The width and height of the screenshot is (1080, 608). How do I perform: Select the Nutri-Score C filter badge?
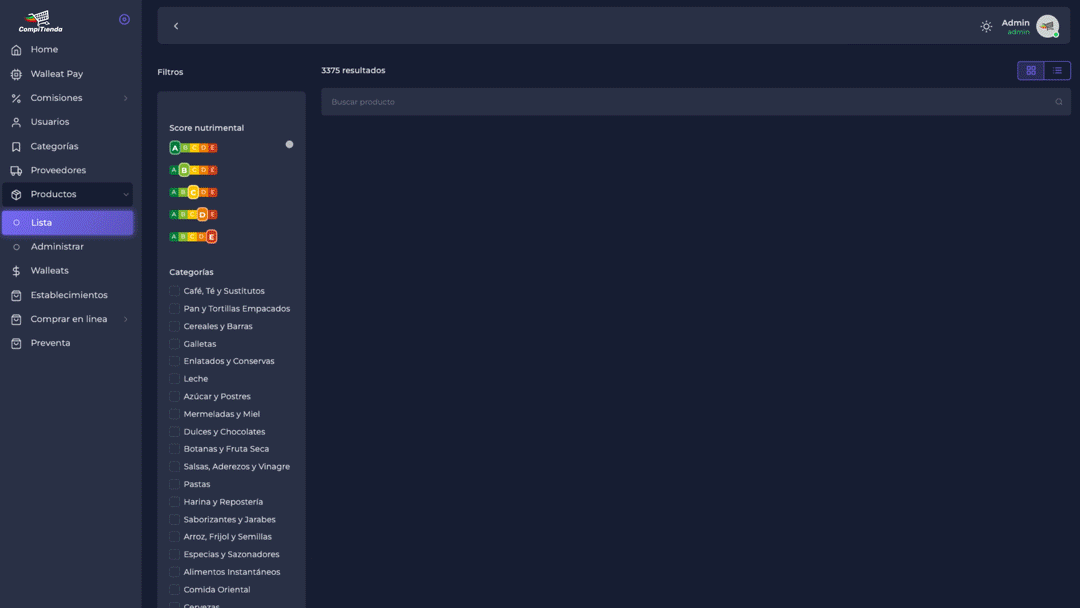(x=191, y=191)
